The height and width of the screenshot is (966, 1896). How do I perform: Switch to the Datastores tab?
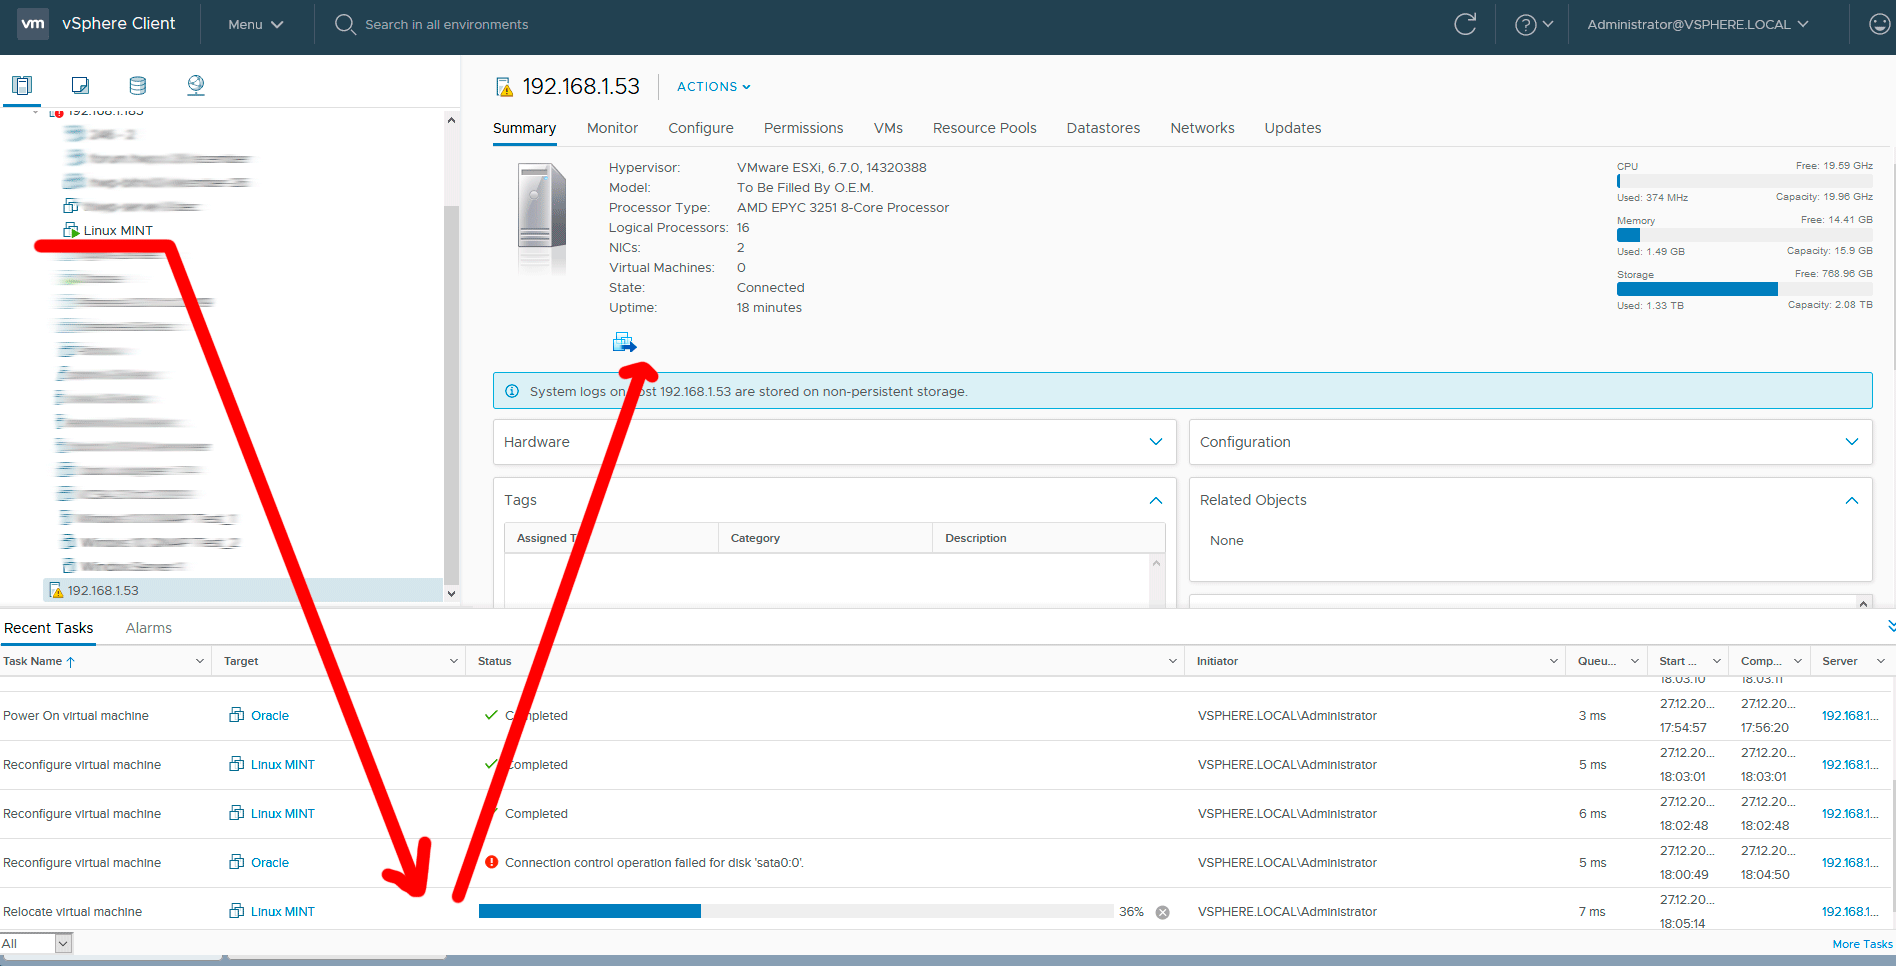(1103, 128)
